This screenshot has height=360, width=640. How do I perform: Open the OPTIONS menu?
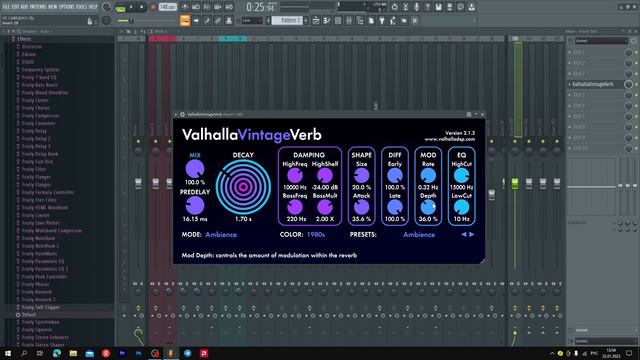tap(67, 7)
